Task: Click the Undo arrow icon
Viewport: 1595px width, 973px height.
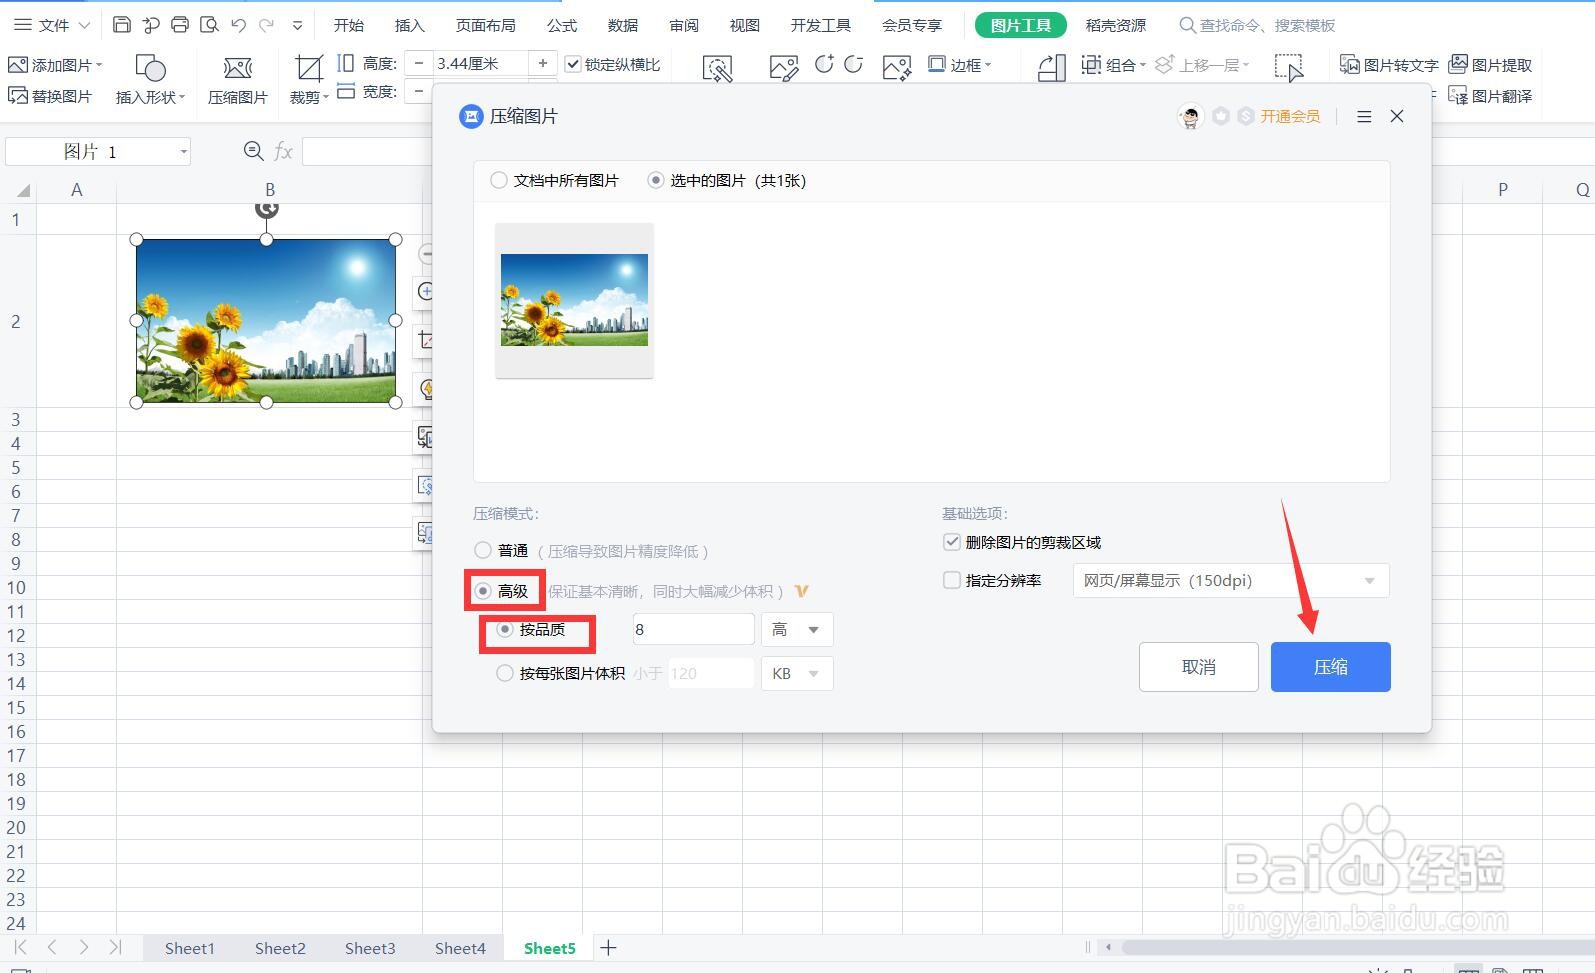Action: point(238,25)
